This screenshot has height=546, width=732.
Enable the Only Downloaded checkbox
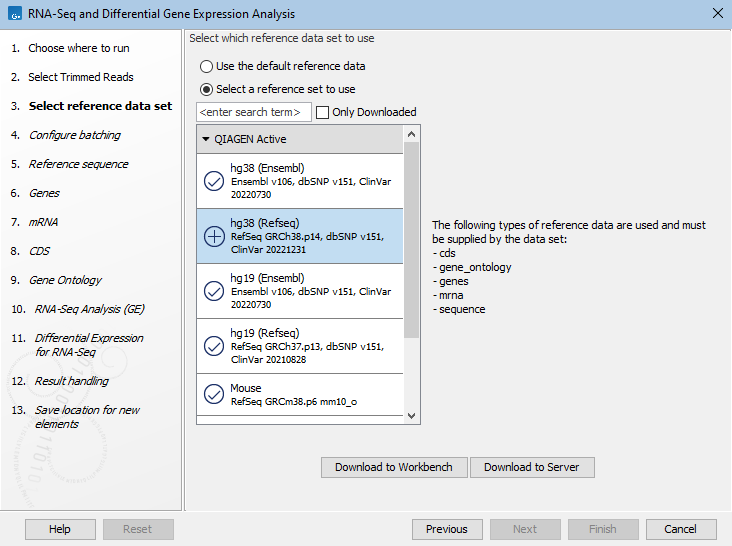323,112
